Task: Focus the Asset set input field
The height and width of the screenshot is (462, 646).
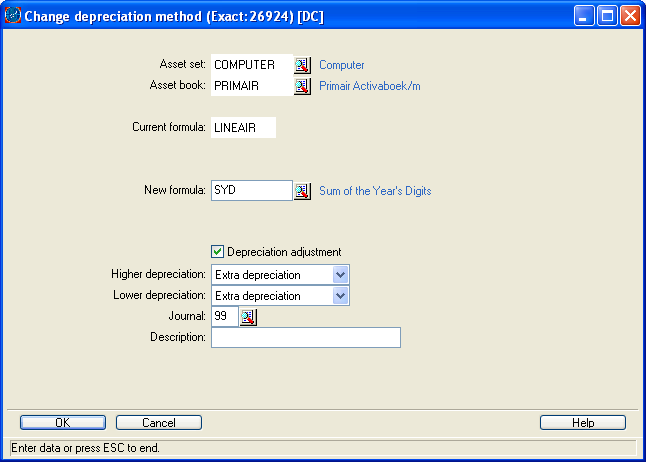Action: click(251, 65)
